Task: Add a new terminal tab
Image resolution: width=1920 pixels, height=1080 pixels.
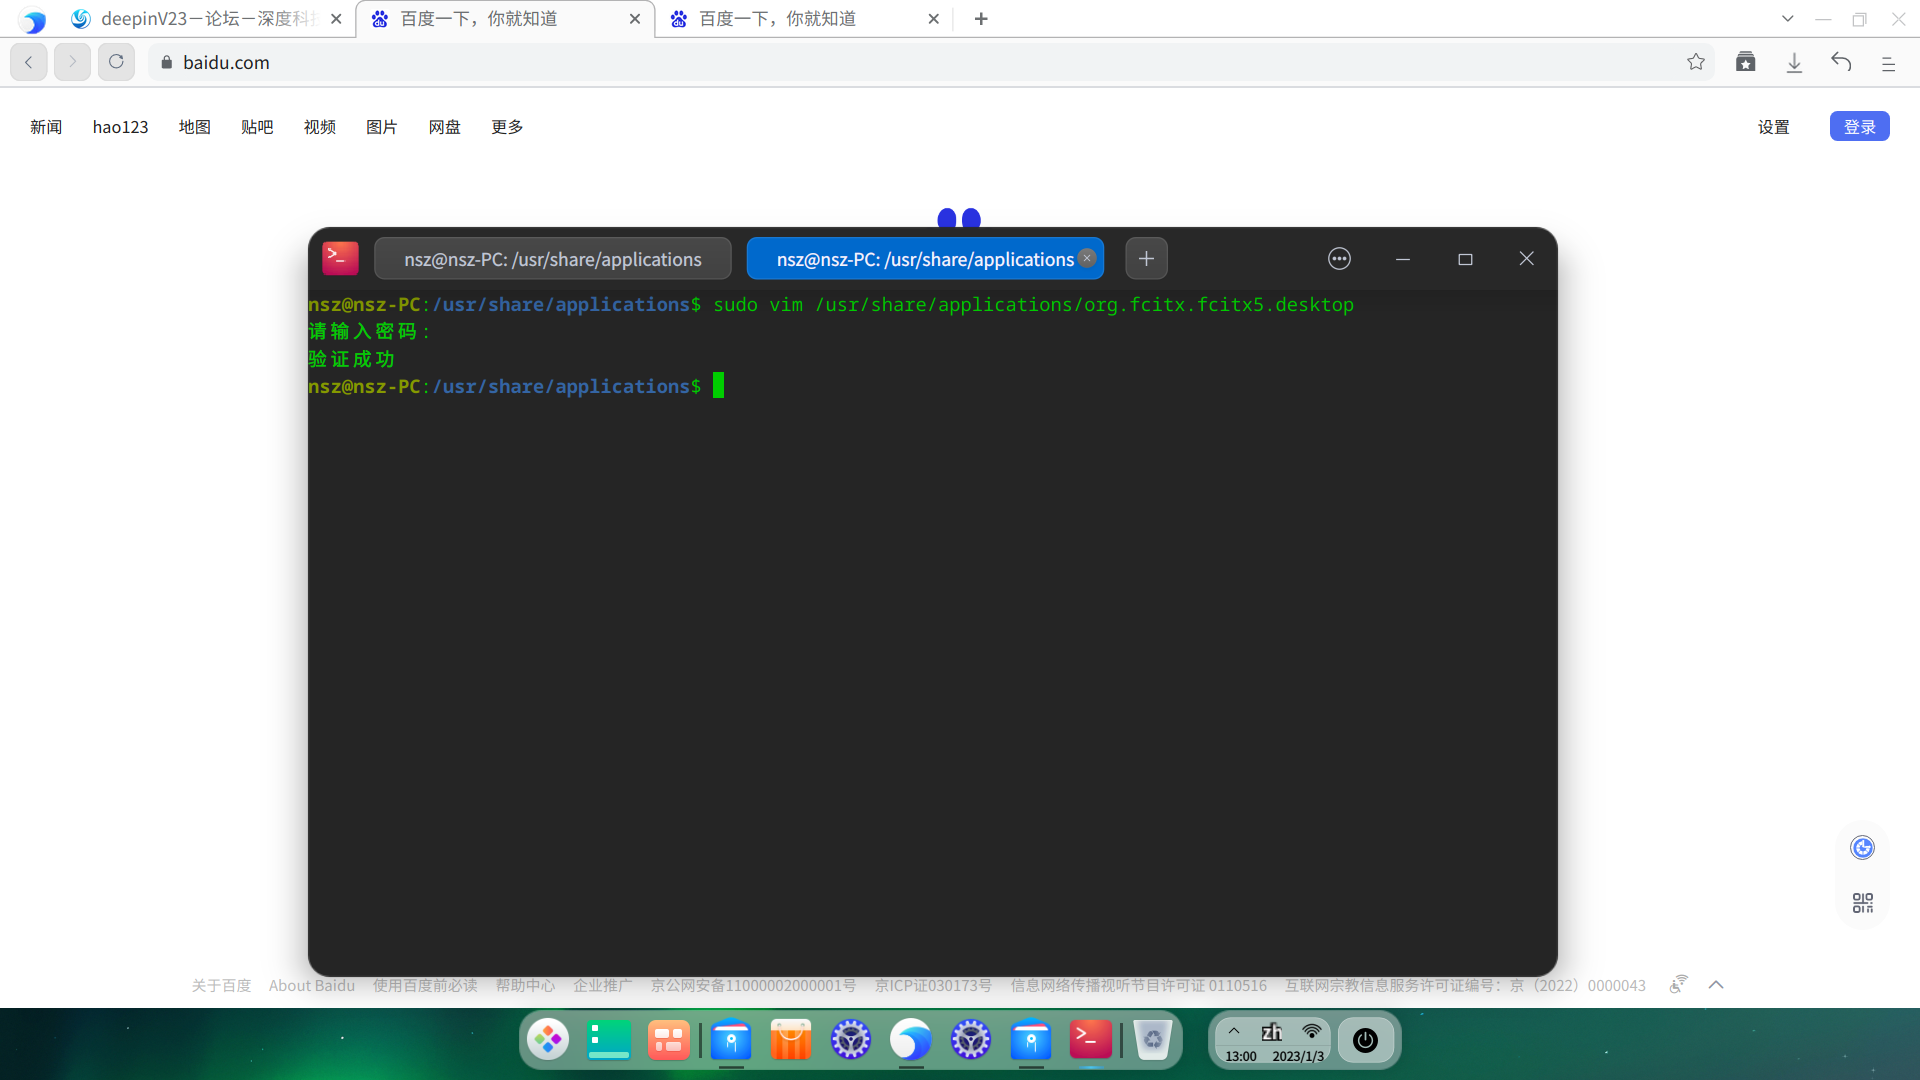Action: click(x=1146, y=259)
